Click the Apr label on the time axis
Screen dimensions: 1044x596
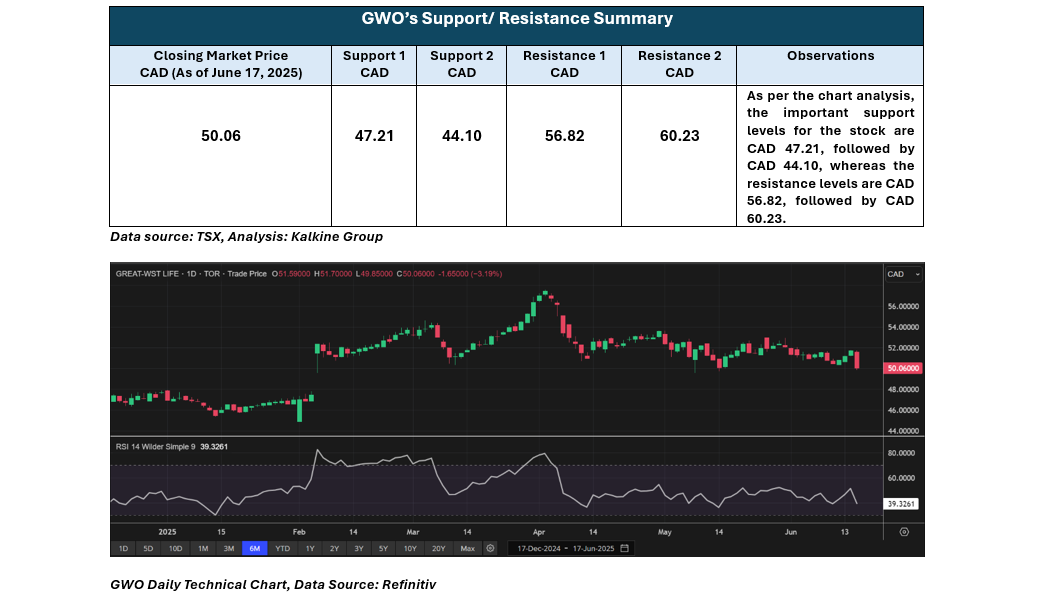coord(539,532)
